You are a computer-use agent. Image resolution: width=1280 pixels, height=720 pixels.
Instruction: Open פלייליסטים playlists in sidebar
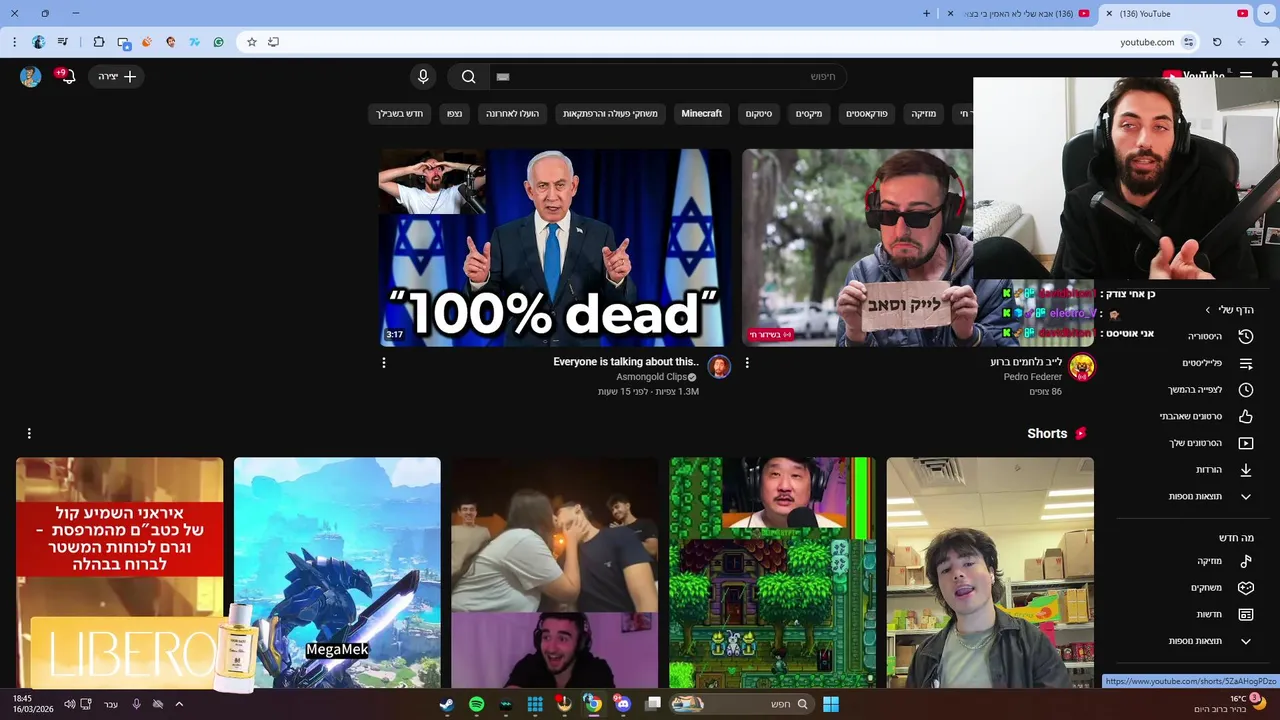click(1220, 363)
